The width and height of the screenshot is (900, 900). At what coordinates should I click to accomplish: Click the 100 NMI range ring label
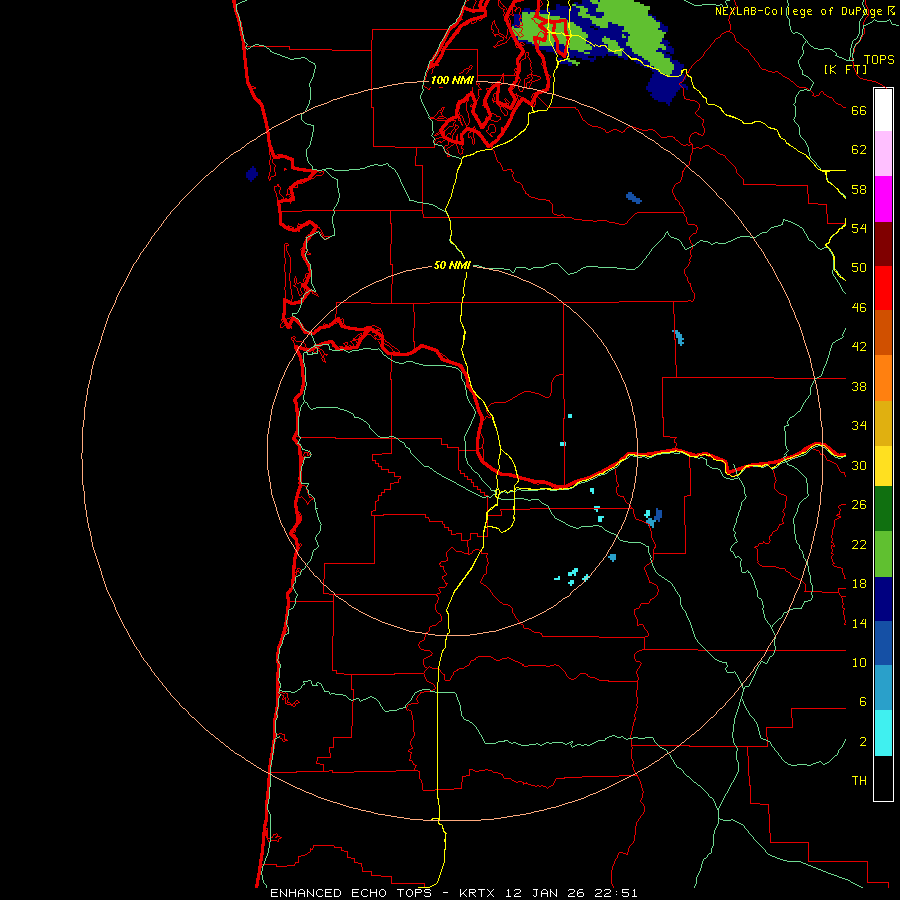pos(452,80)
